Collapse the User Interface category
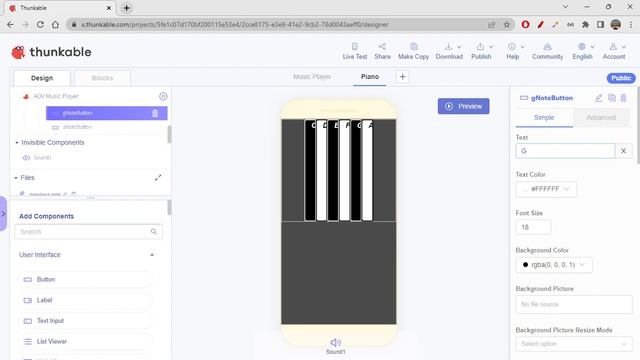The image size is (640, 360). click(152, 255)
